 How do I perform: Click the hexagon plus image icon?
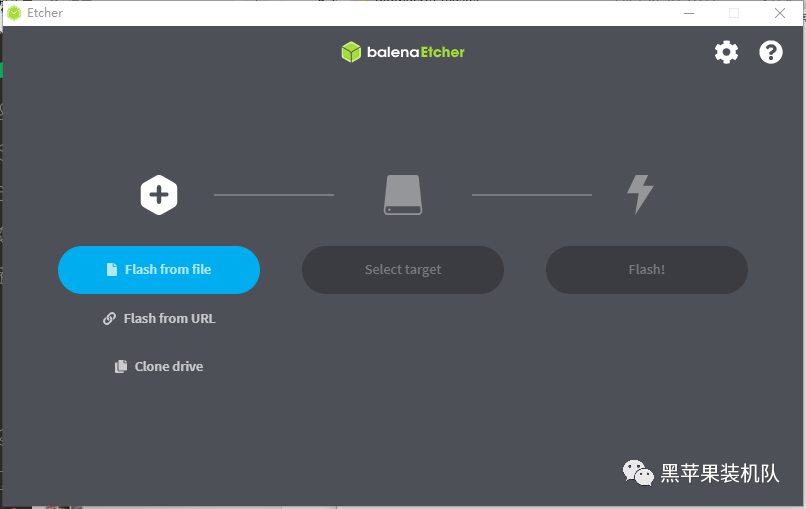click(159, 195)
